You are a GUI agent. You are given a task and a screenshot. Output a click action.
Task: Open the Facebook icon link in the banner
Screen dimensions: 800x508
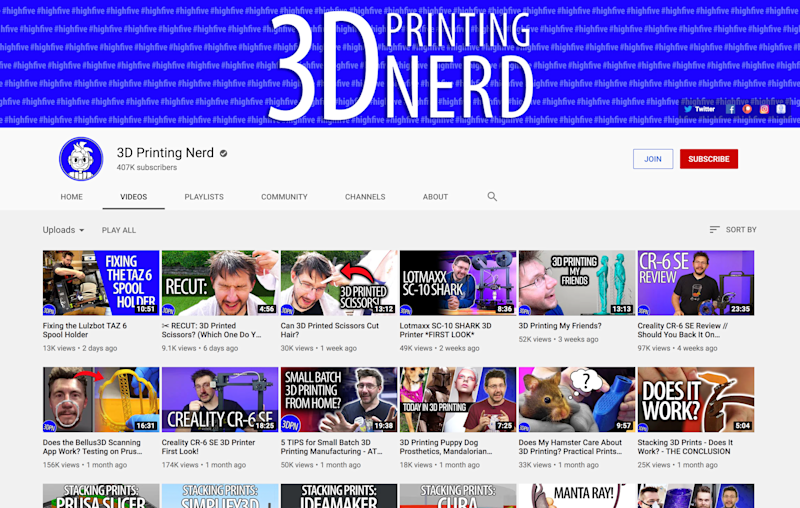(x=731, y=109)
